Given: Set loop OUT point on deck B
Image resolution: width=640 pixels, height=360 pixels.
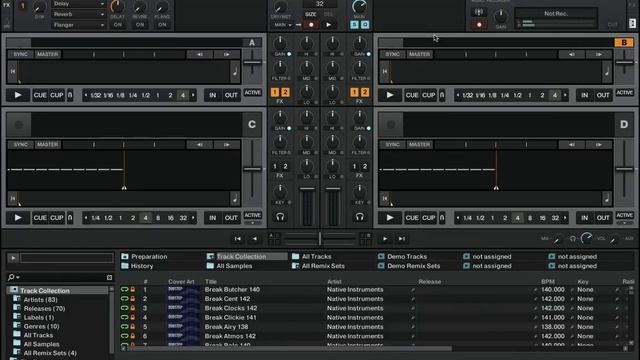Looking at the screenshot, I should point(603,95).
